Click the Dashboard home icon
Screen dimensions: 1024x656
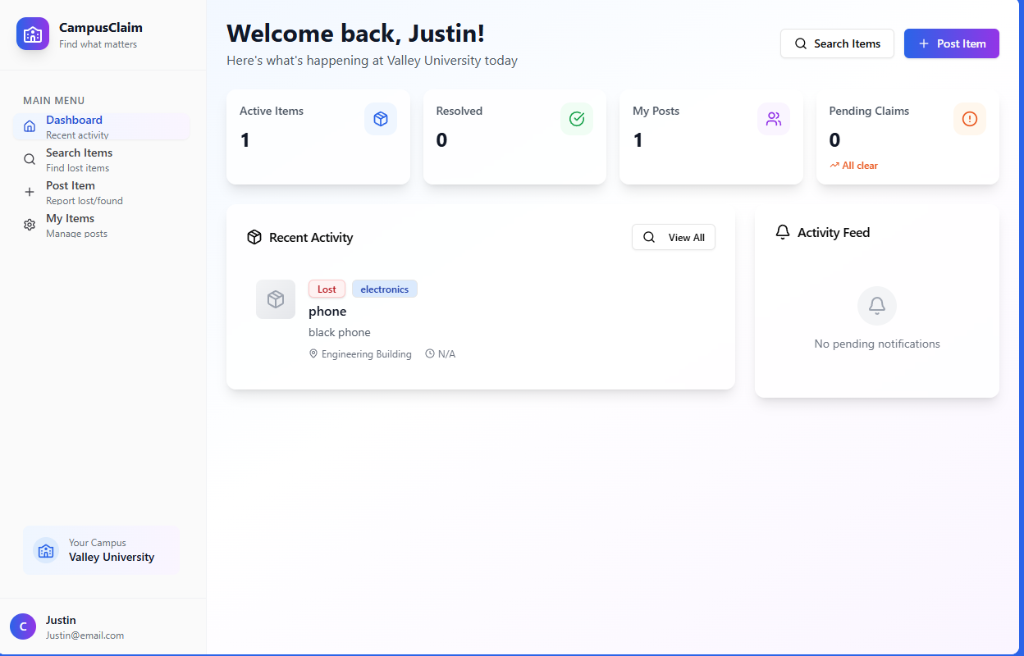(29, 126)
